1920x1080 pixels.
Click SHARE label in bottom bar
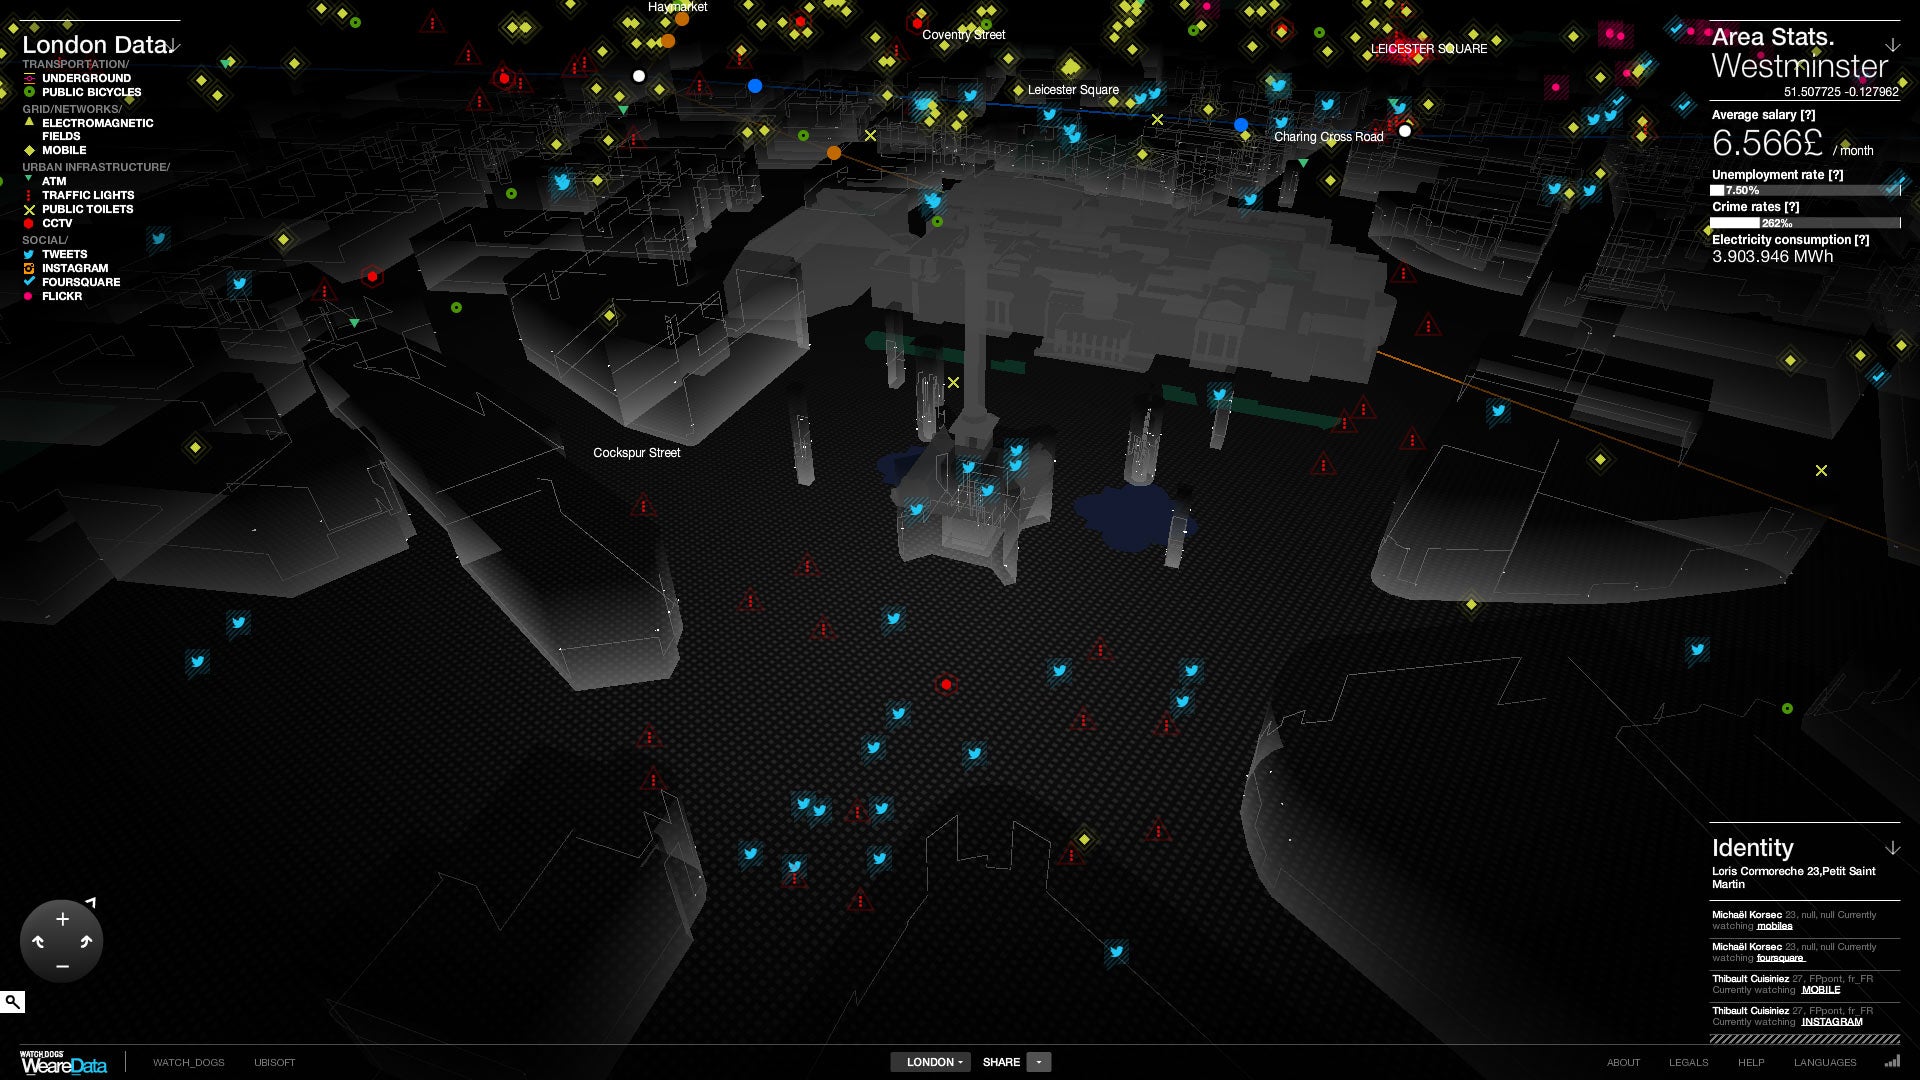1001,1062
